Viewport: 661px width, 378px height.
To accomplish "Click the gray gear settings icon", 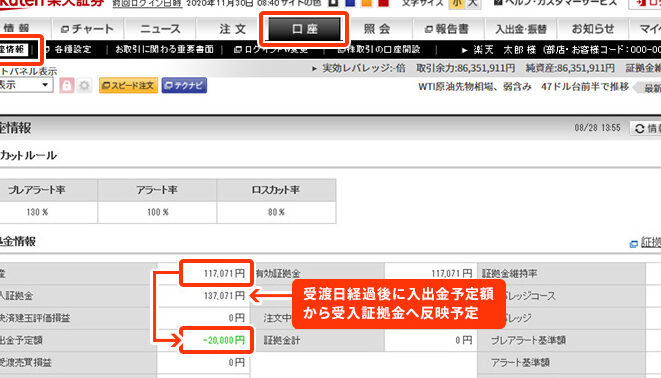I will (84, 86).
